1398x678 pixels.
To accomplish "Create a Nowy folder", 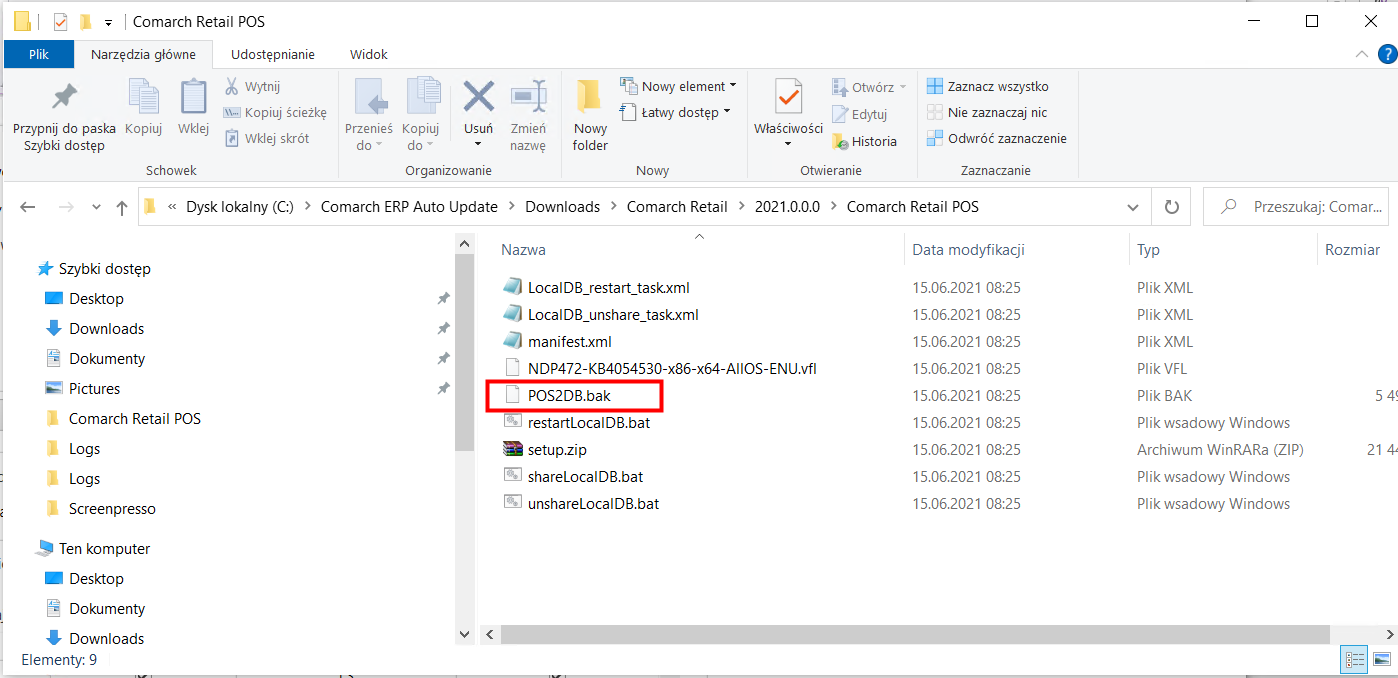I will tap(590, 115).
